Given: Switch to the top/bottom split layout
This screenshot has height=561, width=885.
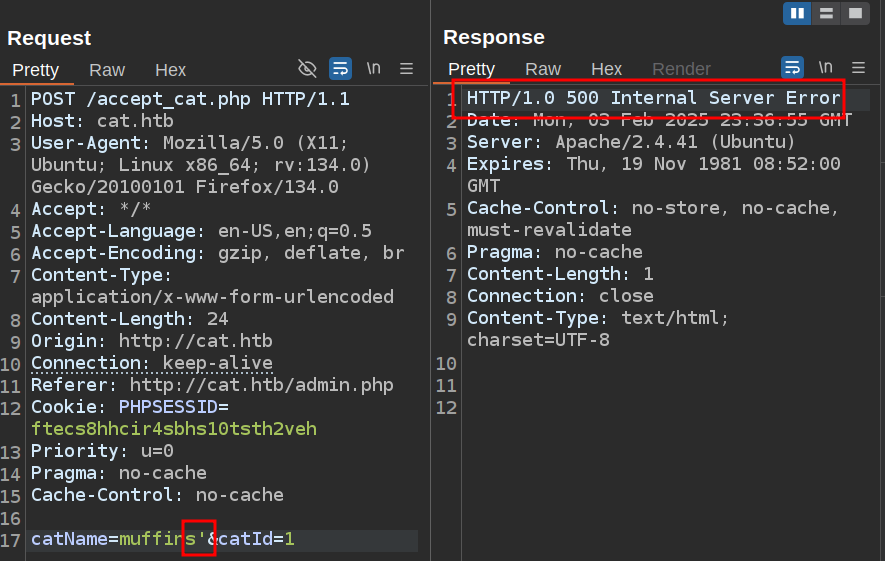Looking at the screenshot, I should (x=826, y=13).
